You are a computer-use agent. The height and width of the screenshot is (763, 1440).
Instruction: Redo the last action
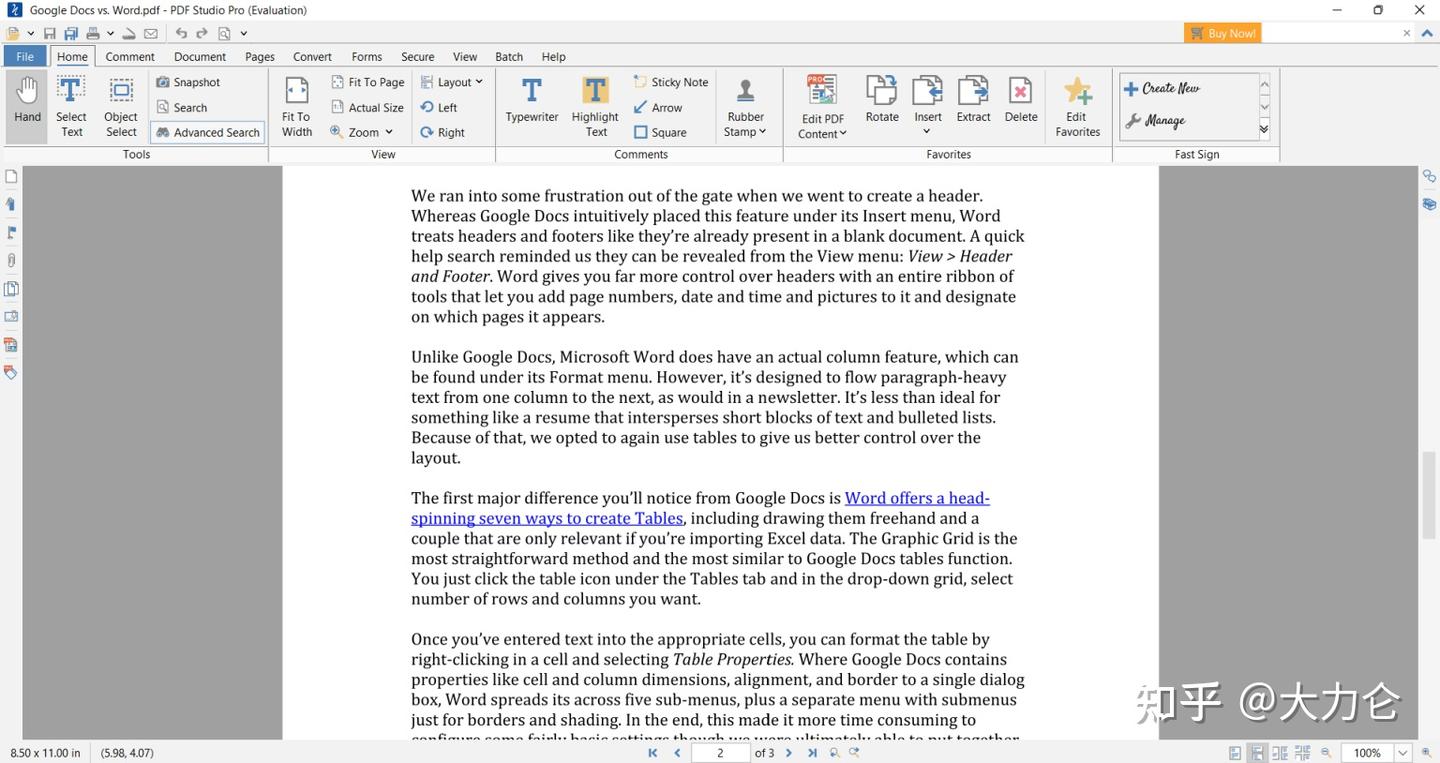pos(202,33)
